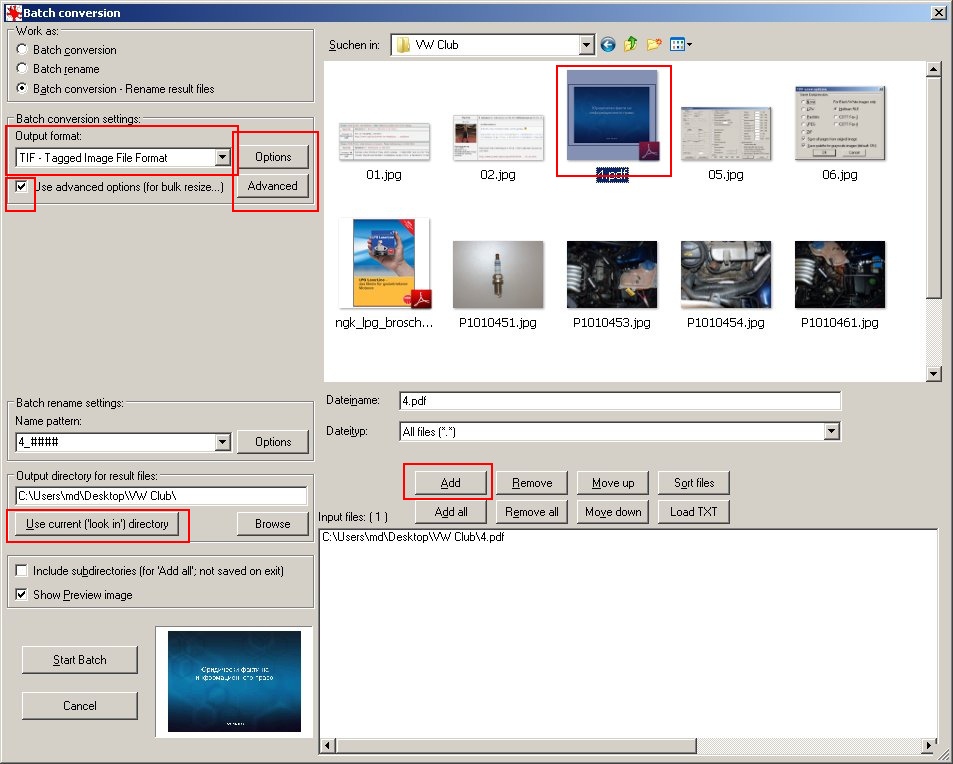Create new folder icon in file browser
953x764 pixels.
(654, 45)
